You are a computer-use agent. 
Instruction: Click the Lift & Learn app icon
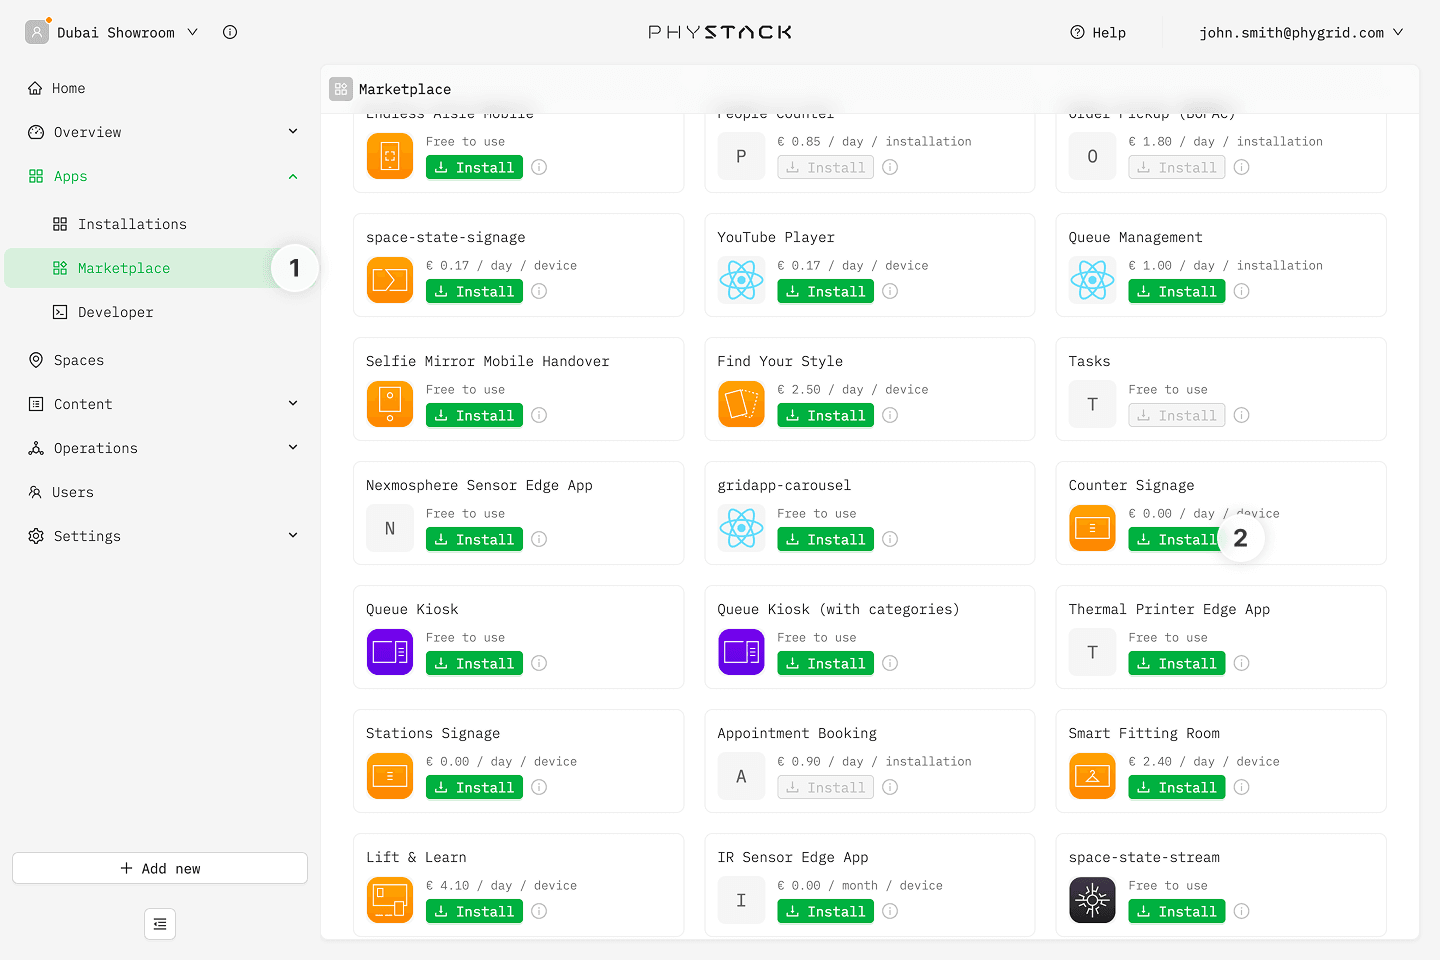pyautogui.click(x=390, y=900)
